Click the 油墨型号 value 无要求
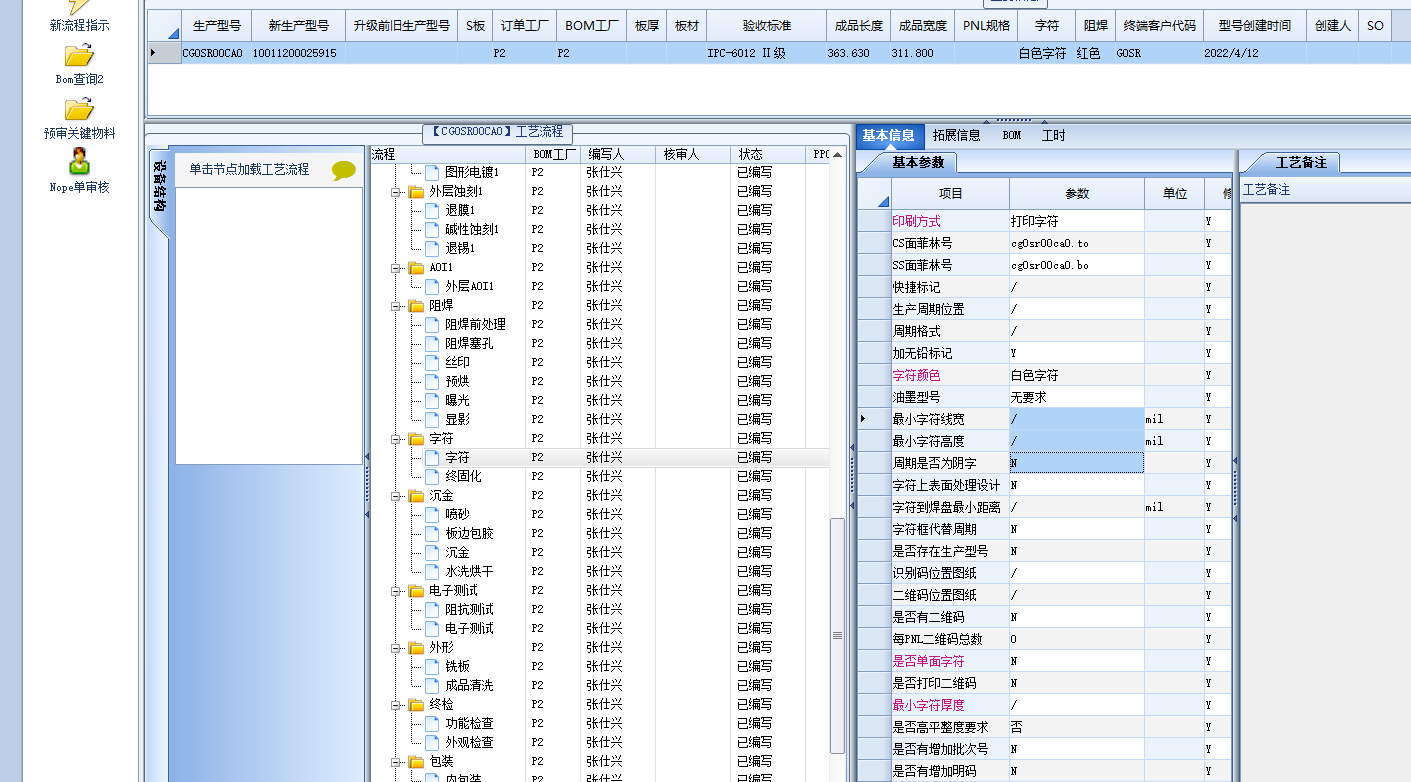Screen dimensions: 1411x782 tap(1029, 397)
